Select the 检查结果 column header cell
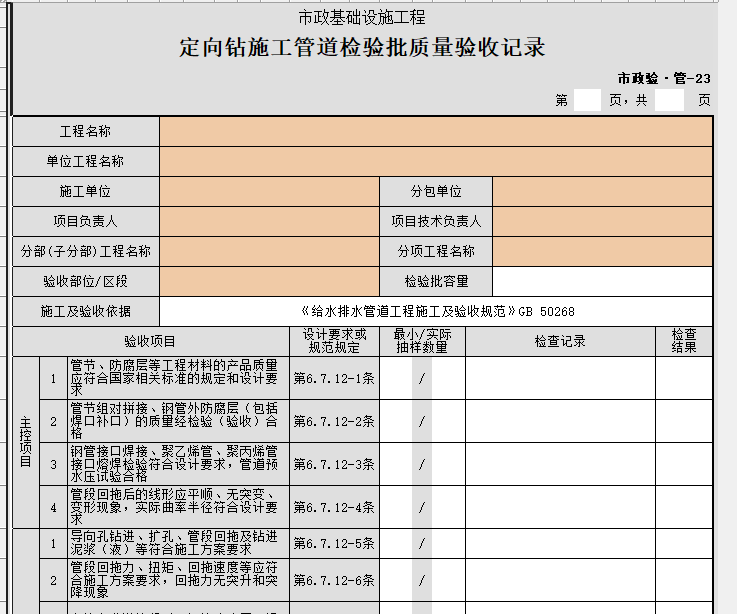 pyautogui.click(x=684, y=342)
